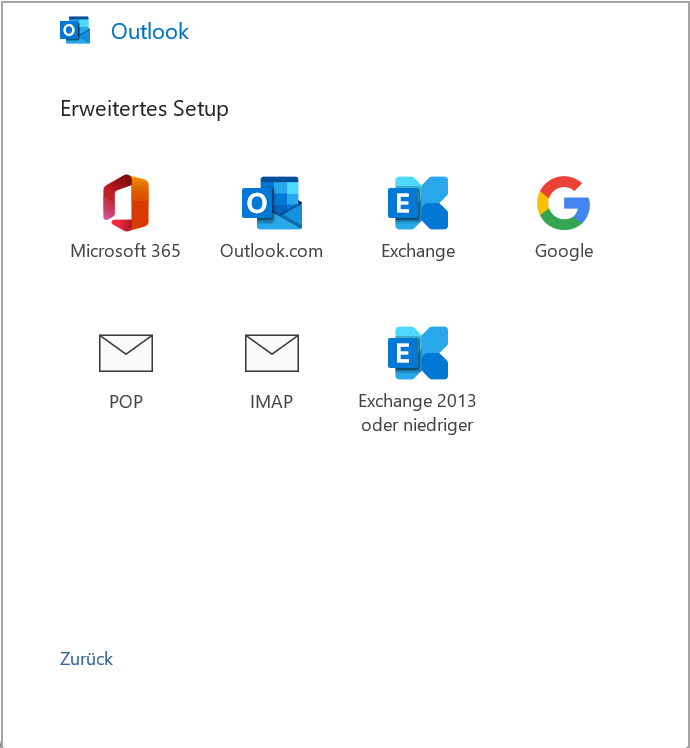Viewport: 690px width, 748px height.
Task: Select the Microsoft 365 account icon
Action: [125, 202]
